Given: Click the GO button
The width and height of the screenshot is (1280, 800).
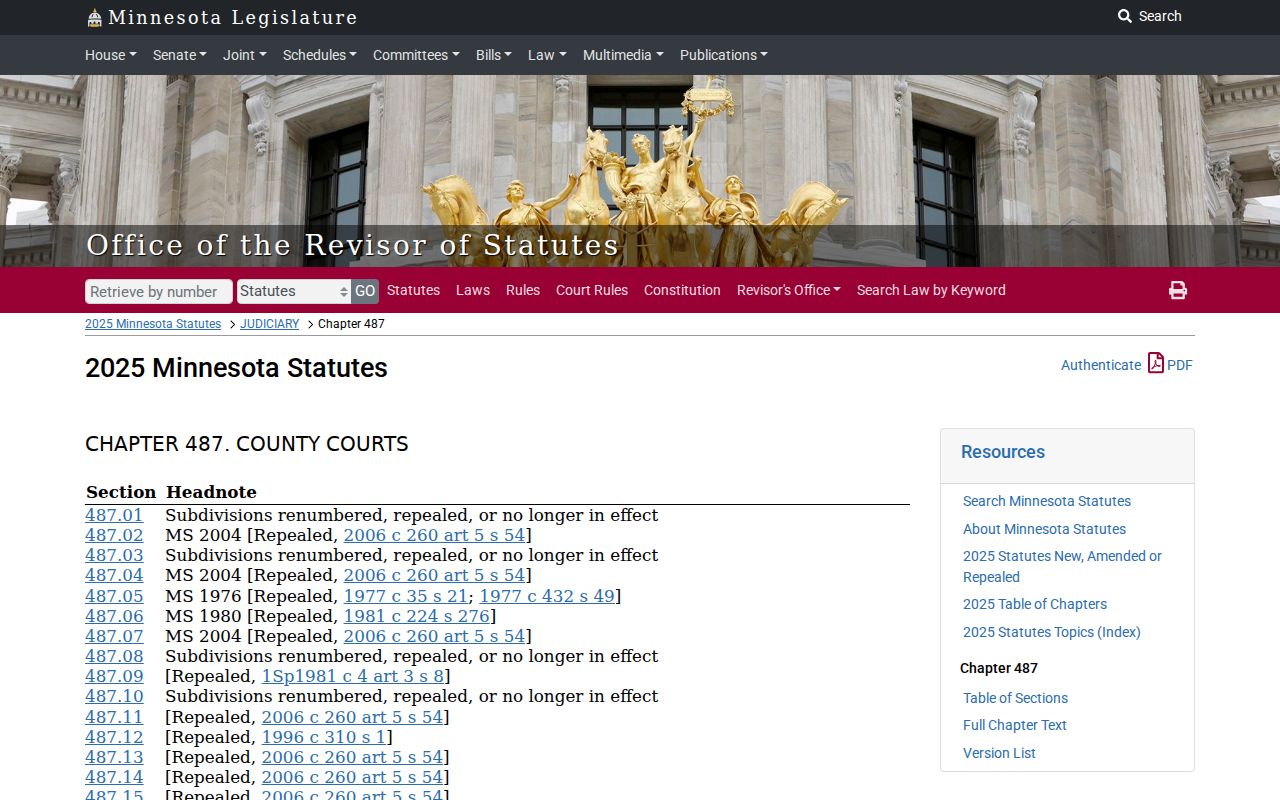Looking at the screenshot, I should click(365, 291).
